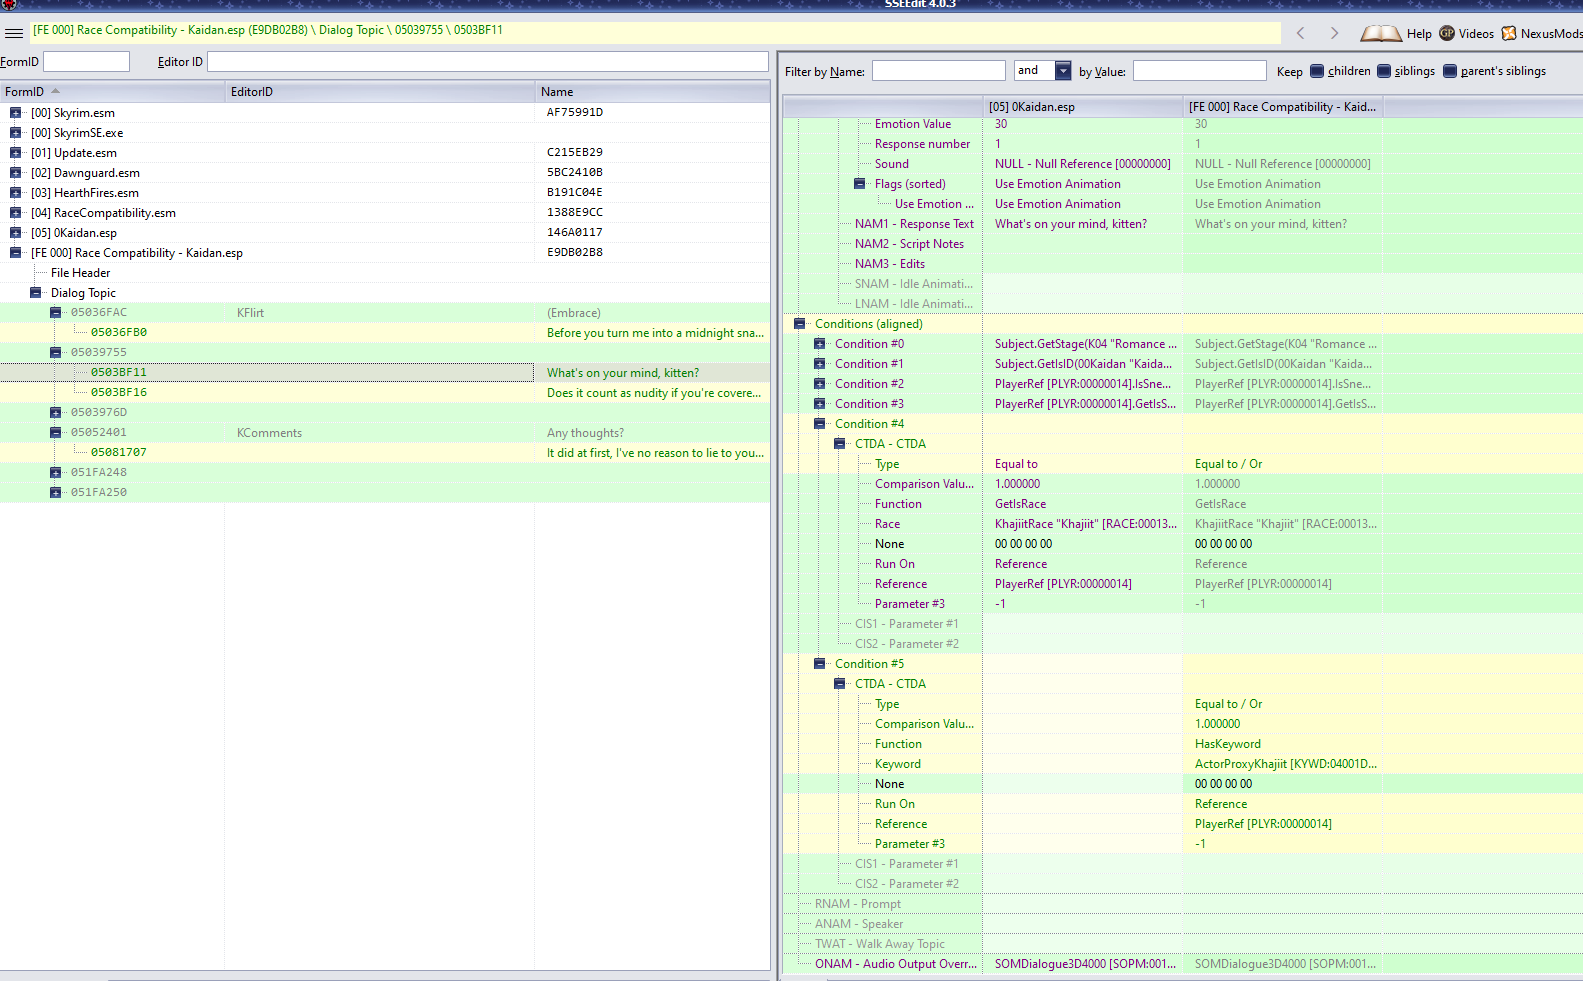The width and height of the screenshot is (1583, 981).
Task: Navigate forward with the right arrow
Action: [x=1334, y=33]
